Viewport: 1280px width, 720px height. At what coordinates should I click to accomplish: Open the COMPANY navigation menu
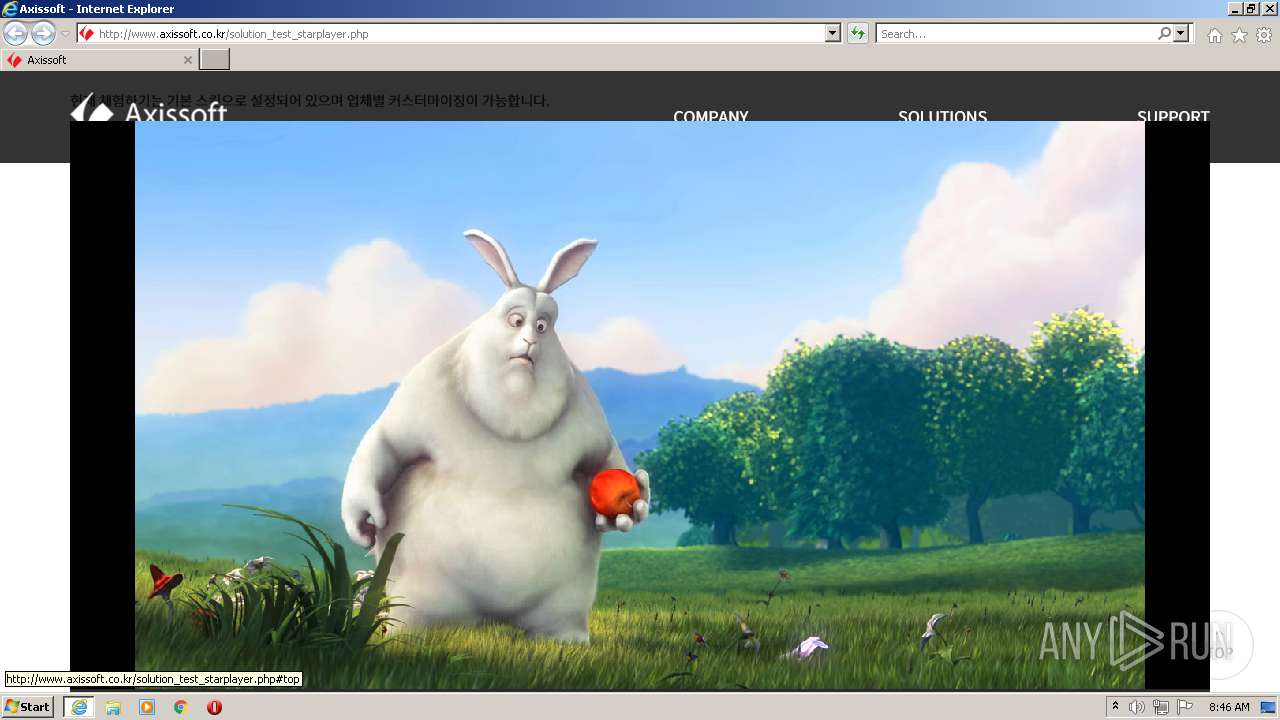point(711,115)
